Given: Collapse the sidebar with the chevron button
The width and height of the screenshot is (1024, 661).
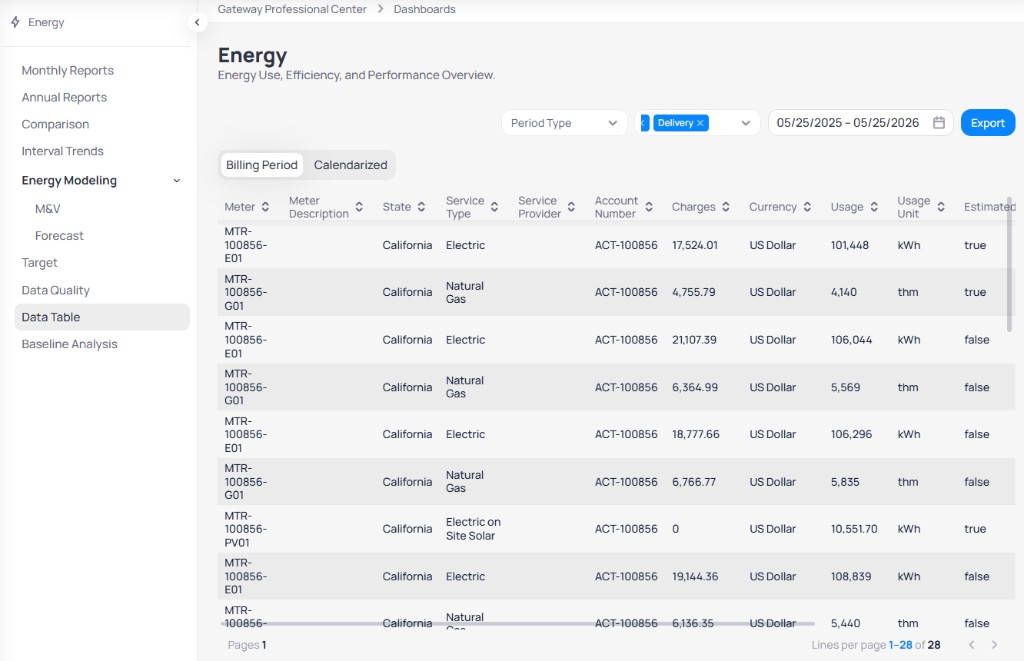Looking at the screenshot, I should point(197,22).
